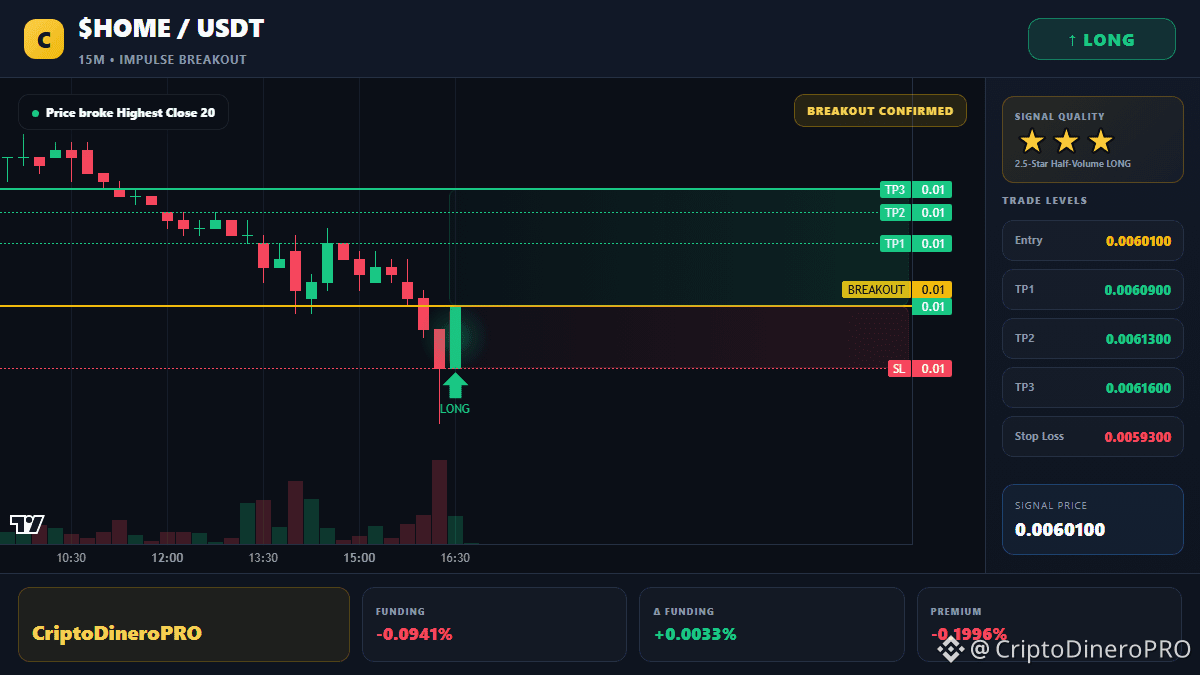Screen dimensions: 1200x675
Task: Click the Funding -0.0941% value
Action: tap(414, 634)
